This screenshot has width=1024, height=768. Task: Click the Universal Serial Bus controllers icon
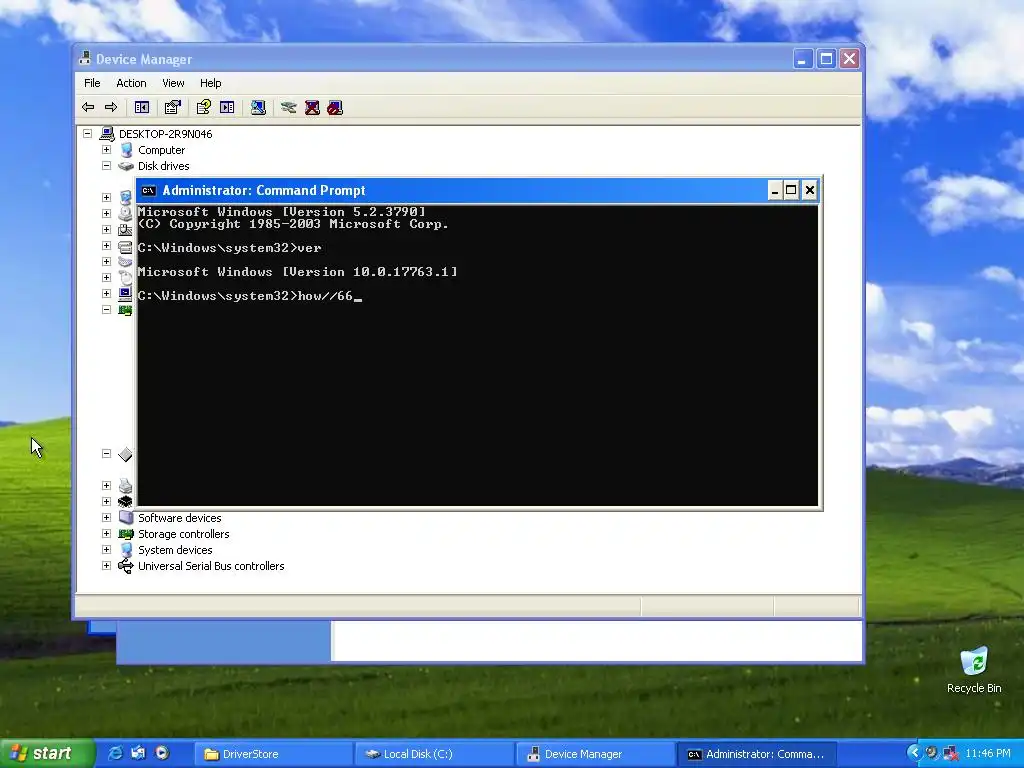(125, 566)
